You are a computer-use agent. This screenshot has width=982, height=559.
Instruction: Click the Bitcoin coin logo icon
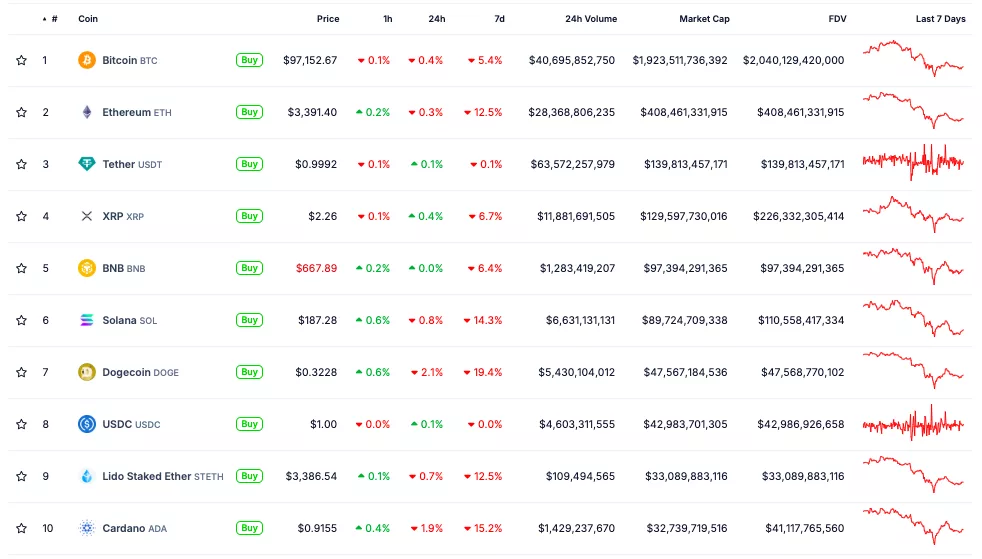tap(87, 60)
